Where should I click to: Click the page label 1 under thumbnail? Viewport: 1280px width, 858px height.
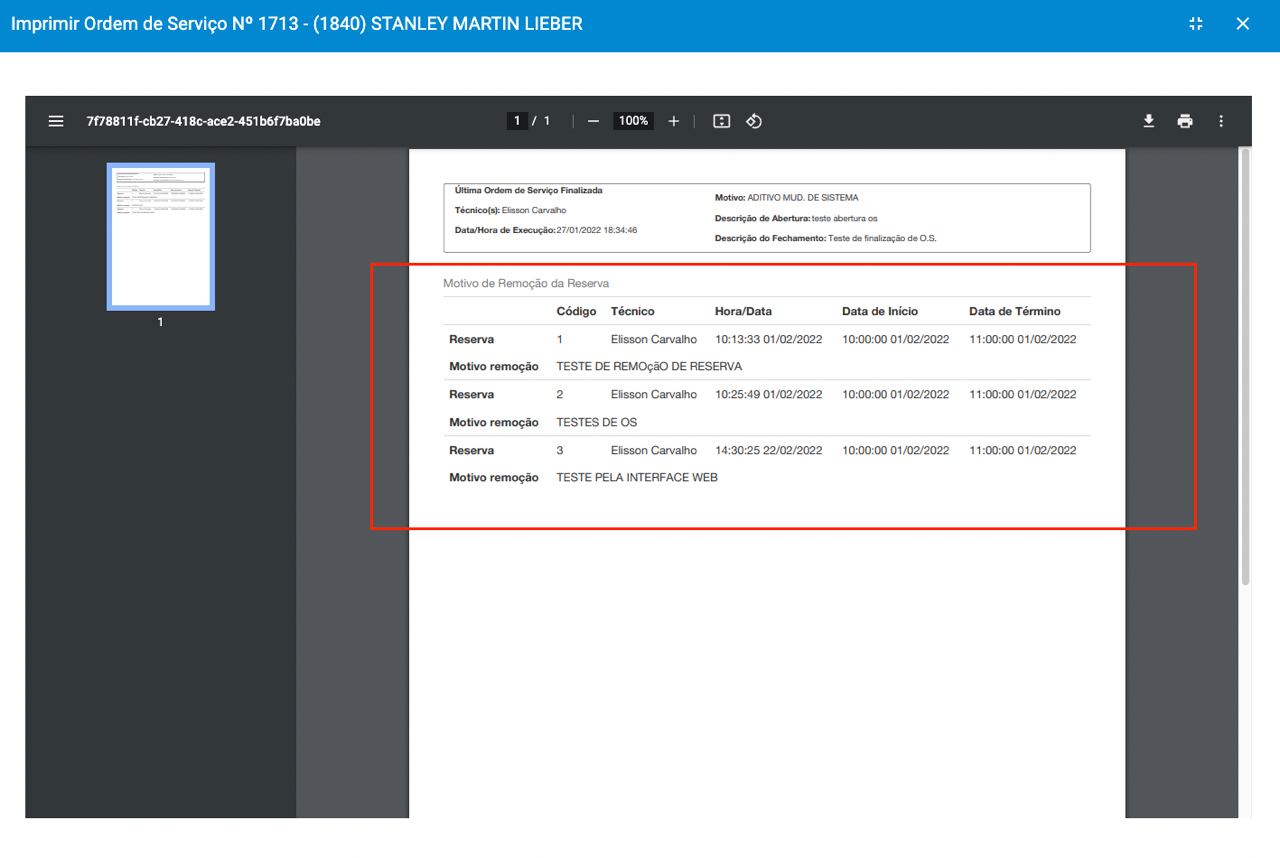pos(160,322)
